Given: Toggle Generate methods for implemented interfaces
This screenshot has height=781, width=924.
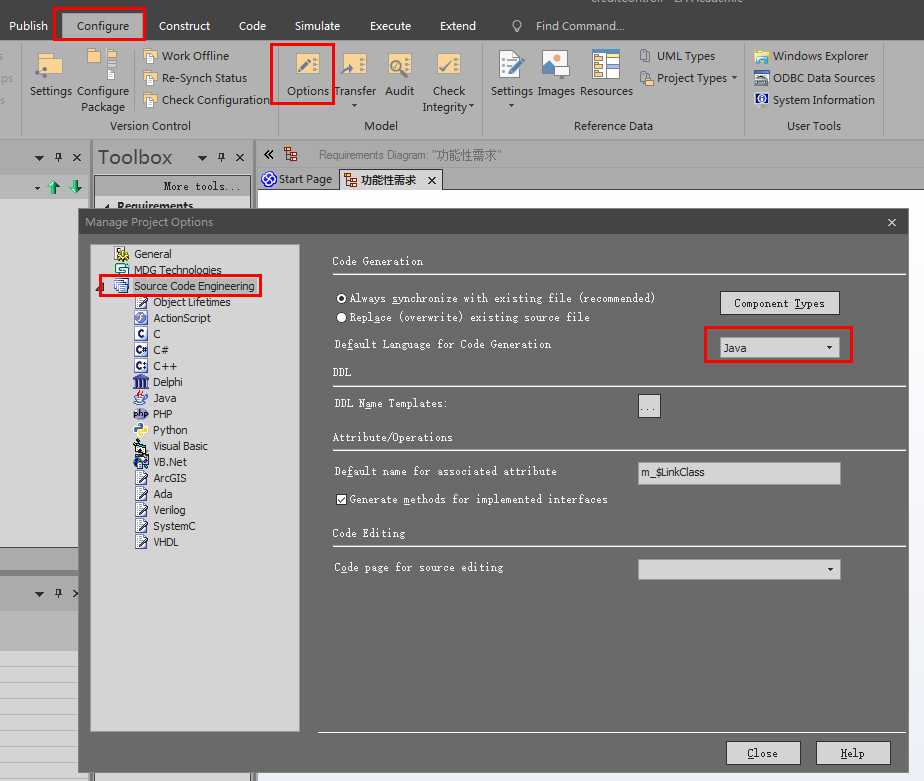Looking at the screenshot, I should click(x=342, y=499).
